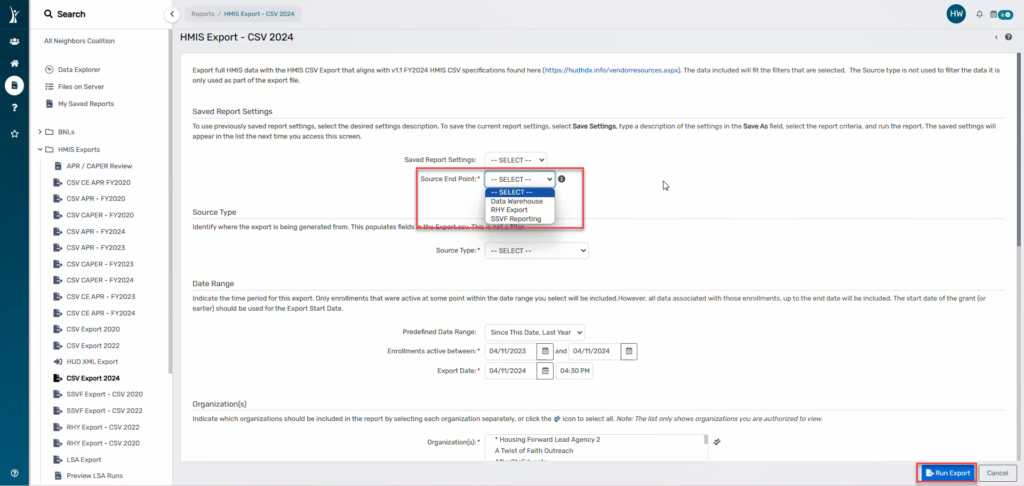The height and width of the screenshot is (486, 1024).
Task: Open the notifications bell
Action: point(979,14)
